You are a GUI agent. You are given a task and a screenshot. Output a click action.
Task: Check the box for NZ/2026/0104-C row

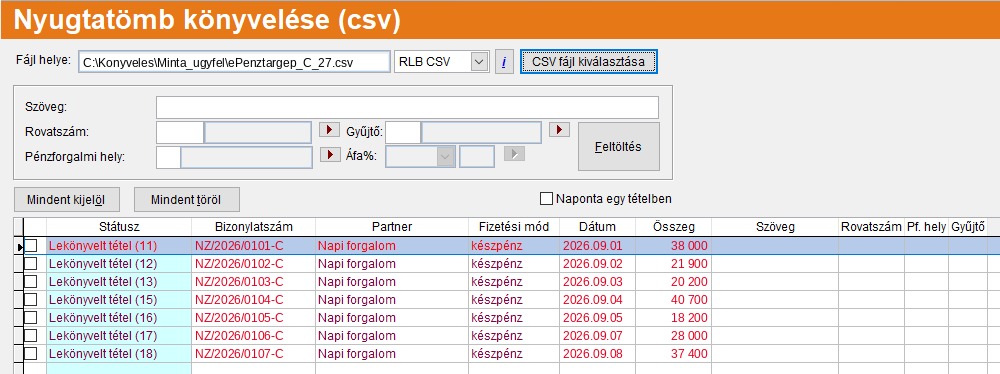(31, 299)
